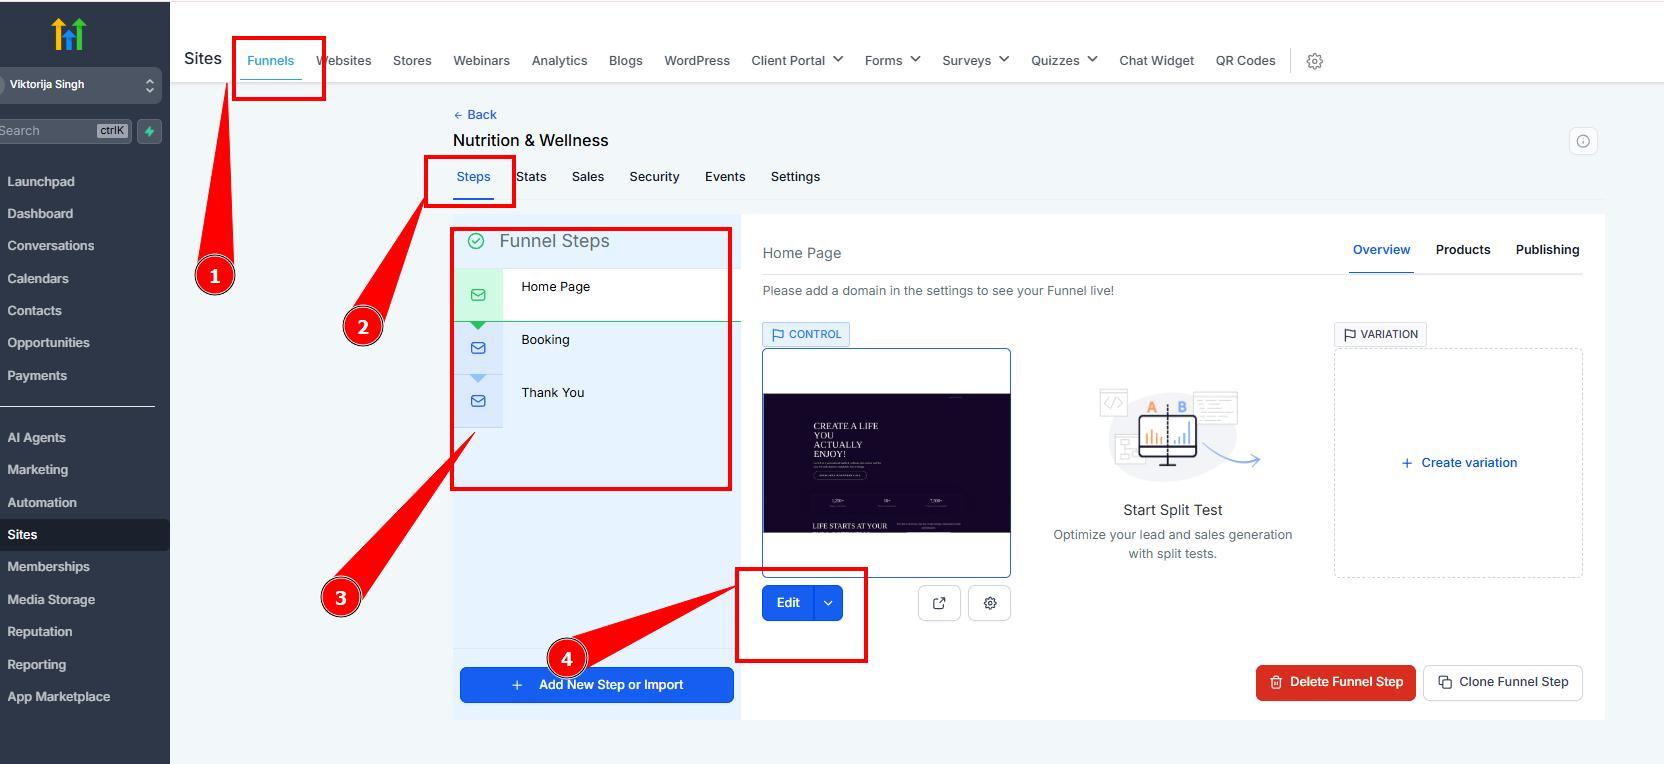Click the Booking step envelope icon
1664x764 pixels.
coord(478,348)
